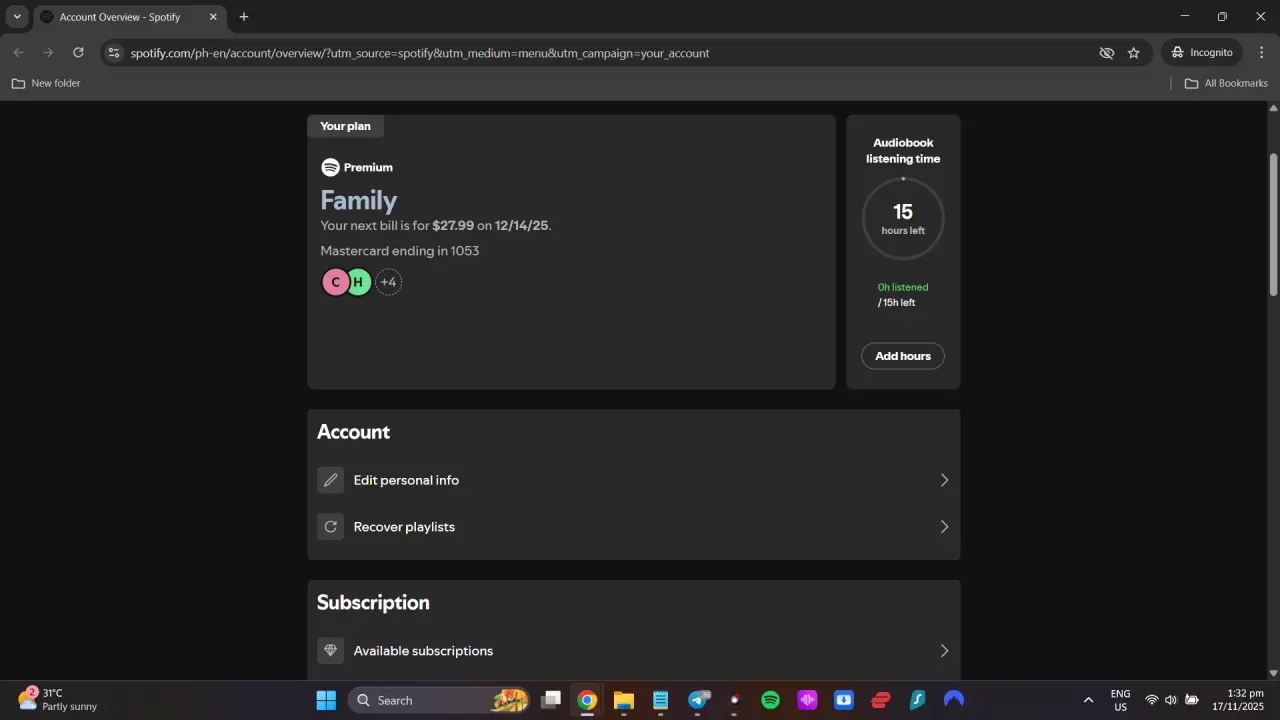Open the Wi-Fi network tray icon
Screen dimensions: 1280x720
click(1151, 700)
